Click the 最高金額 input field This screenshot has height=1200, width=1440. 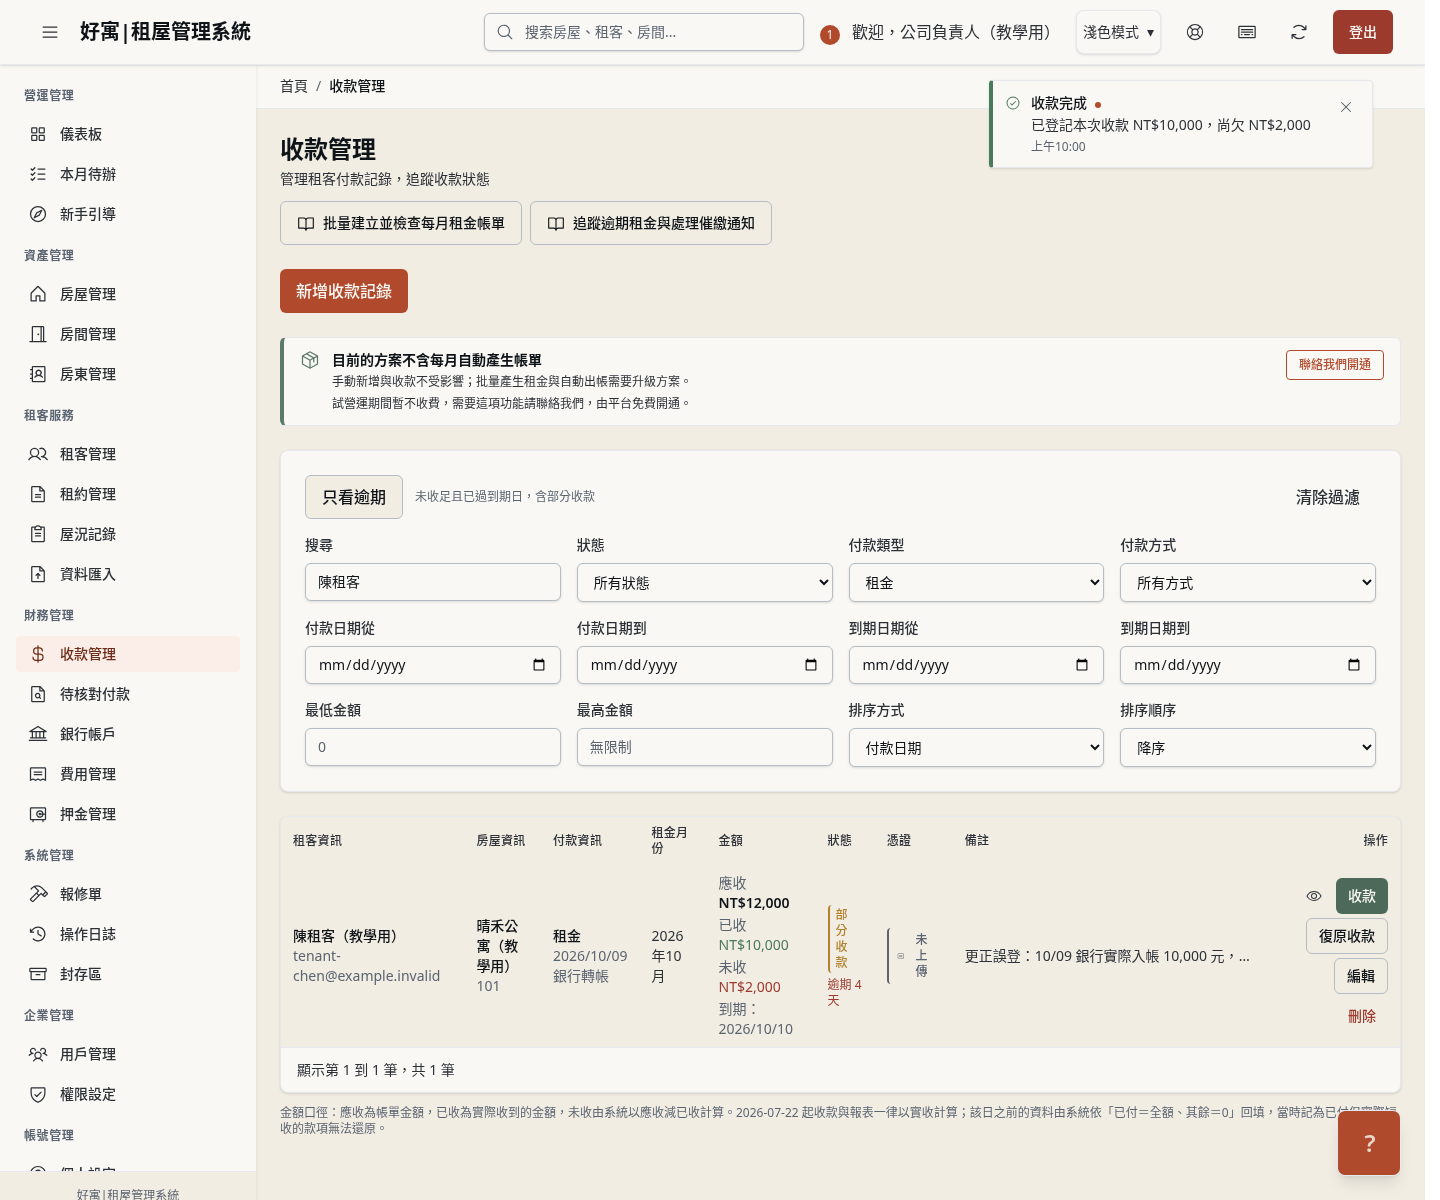coord(705,747)
